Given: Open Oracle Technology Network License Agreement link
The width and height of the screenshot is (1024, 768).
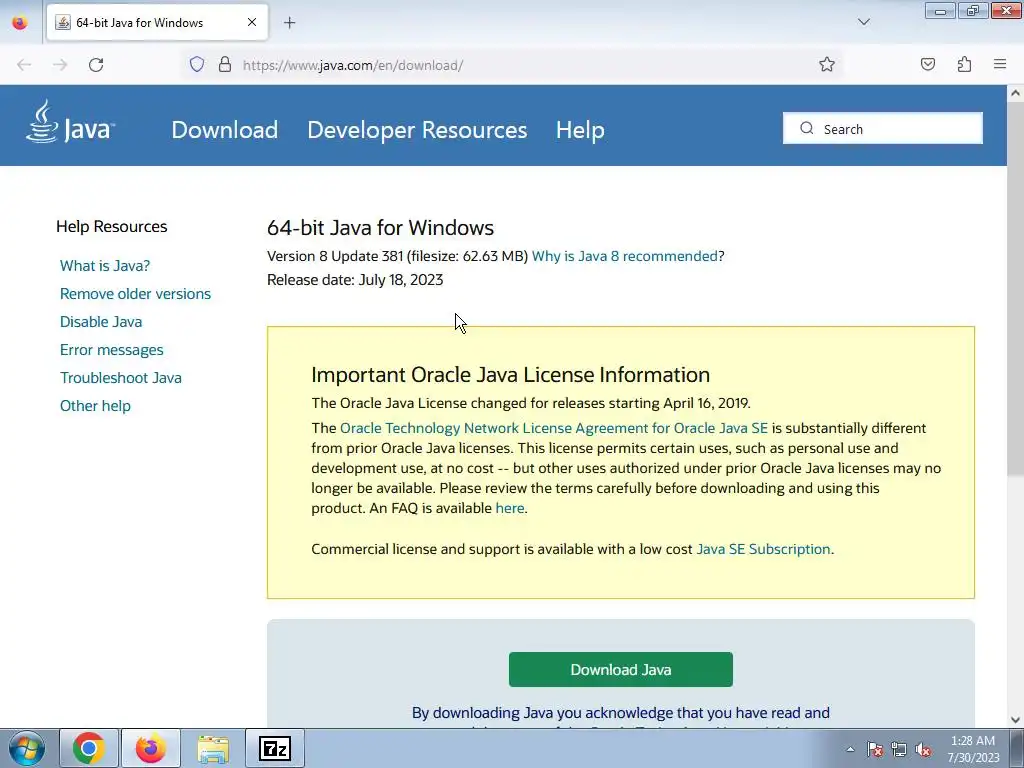Looking at the screenshot, I should 554,428.
